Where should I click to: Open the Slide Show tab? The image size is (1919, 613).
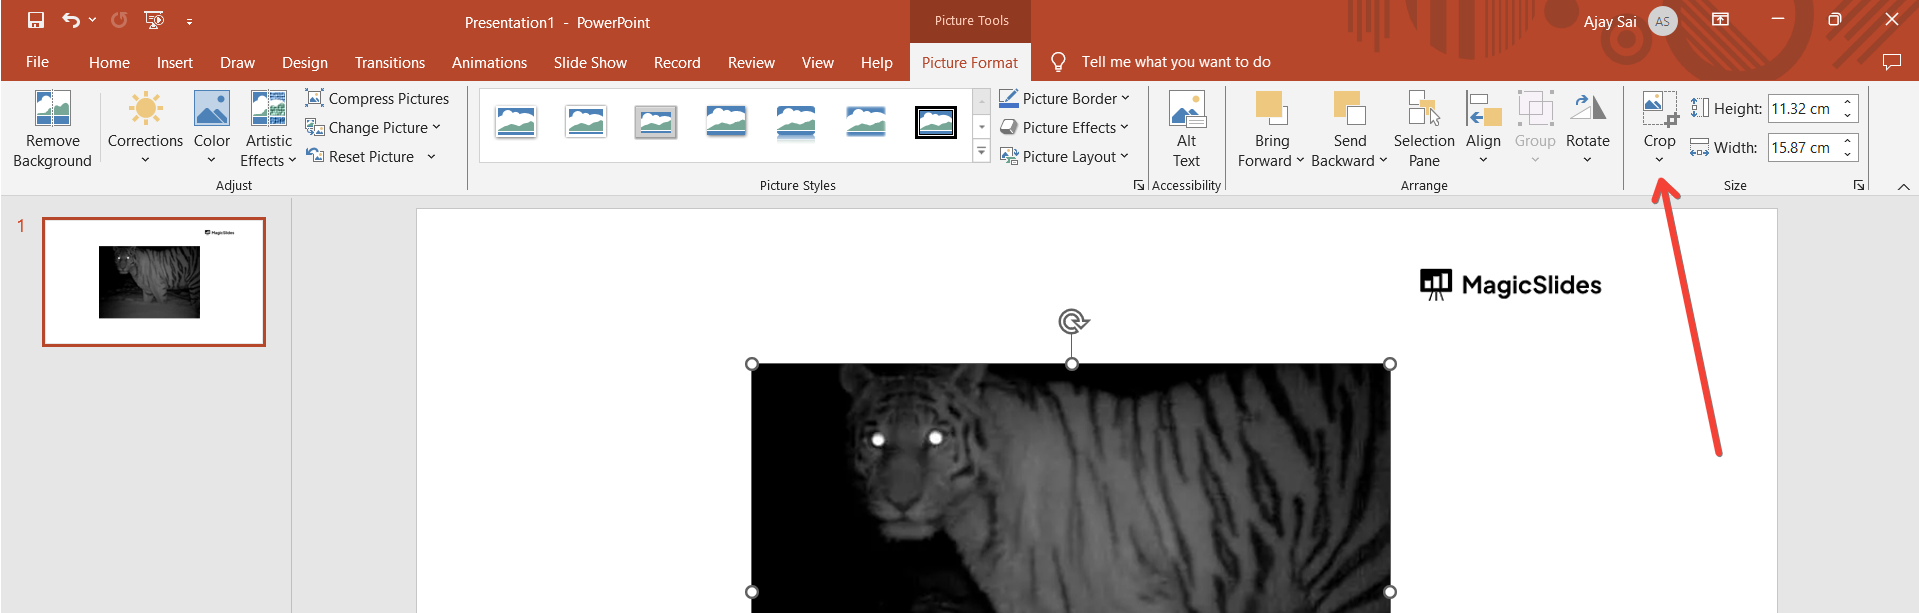[590, 62]
